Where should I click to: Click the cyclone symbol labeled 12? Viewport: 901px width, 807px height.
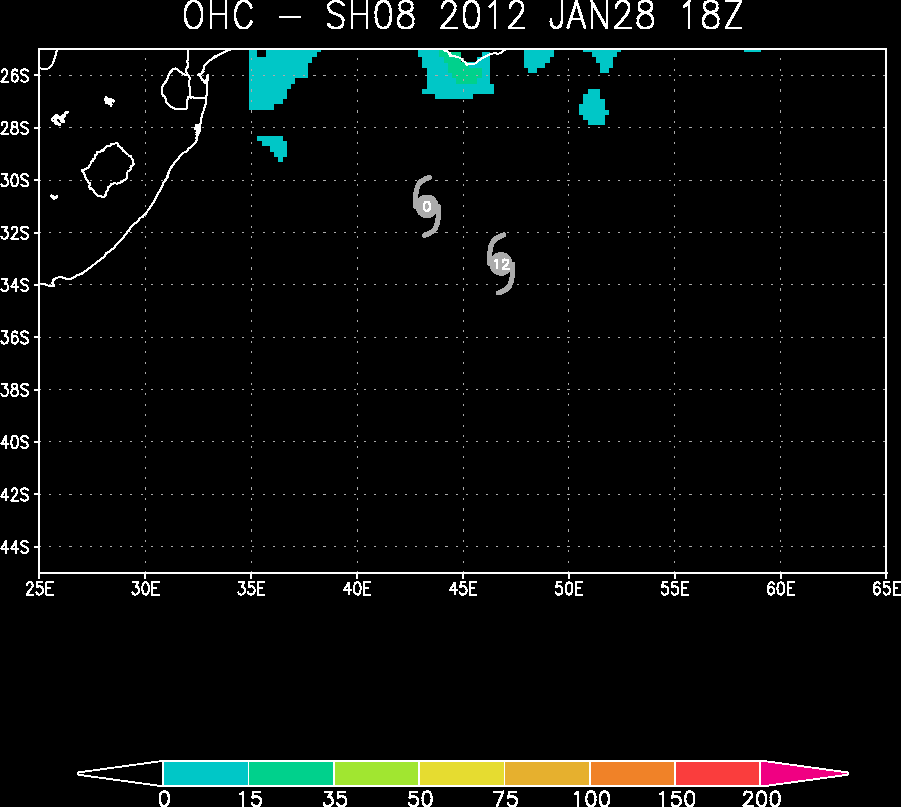pos(500,264)
